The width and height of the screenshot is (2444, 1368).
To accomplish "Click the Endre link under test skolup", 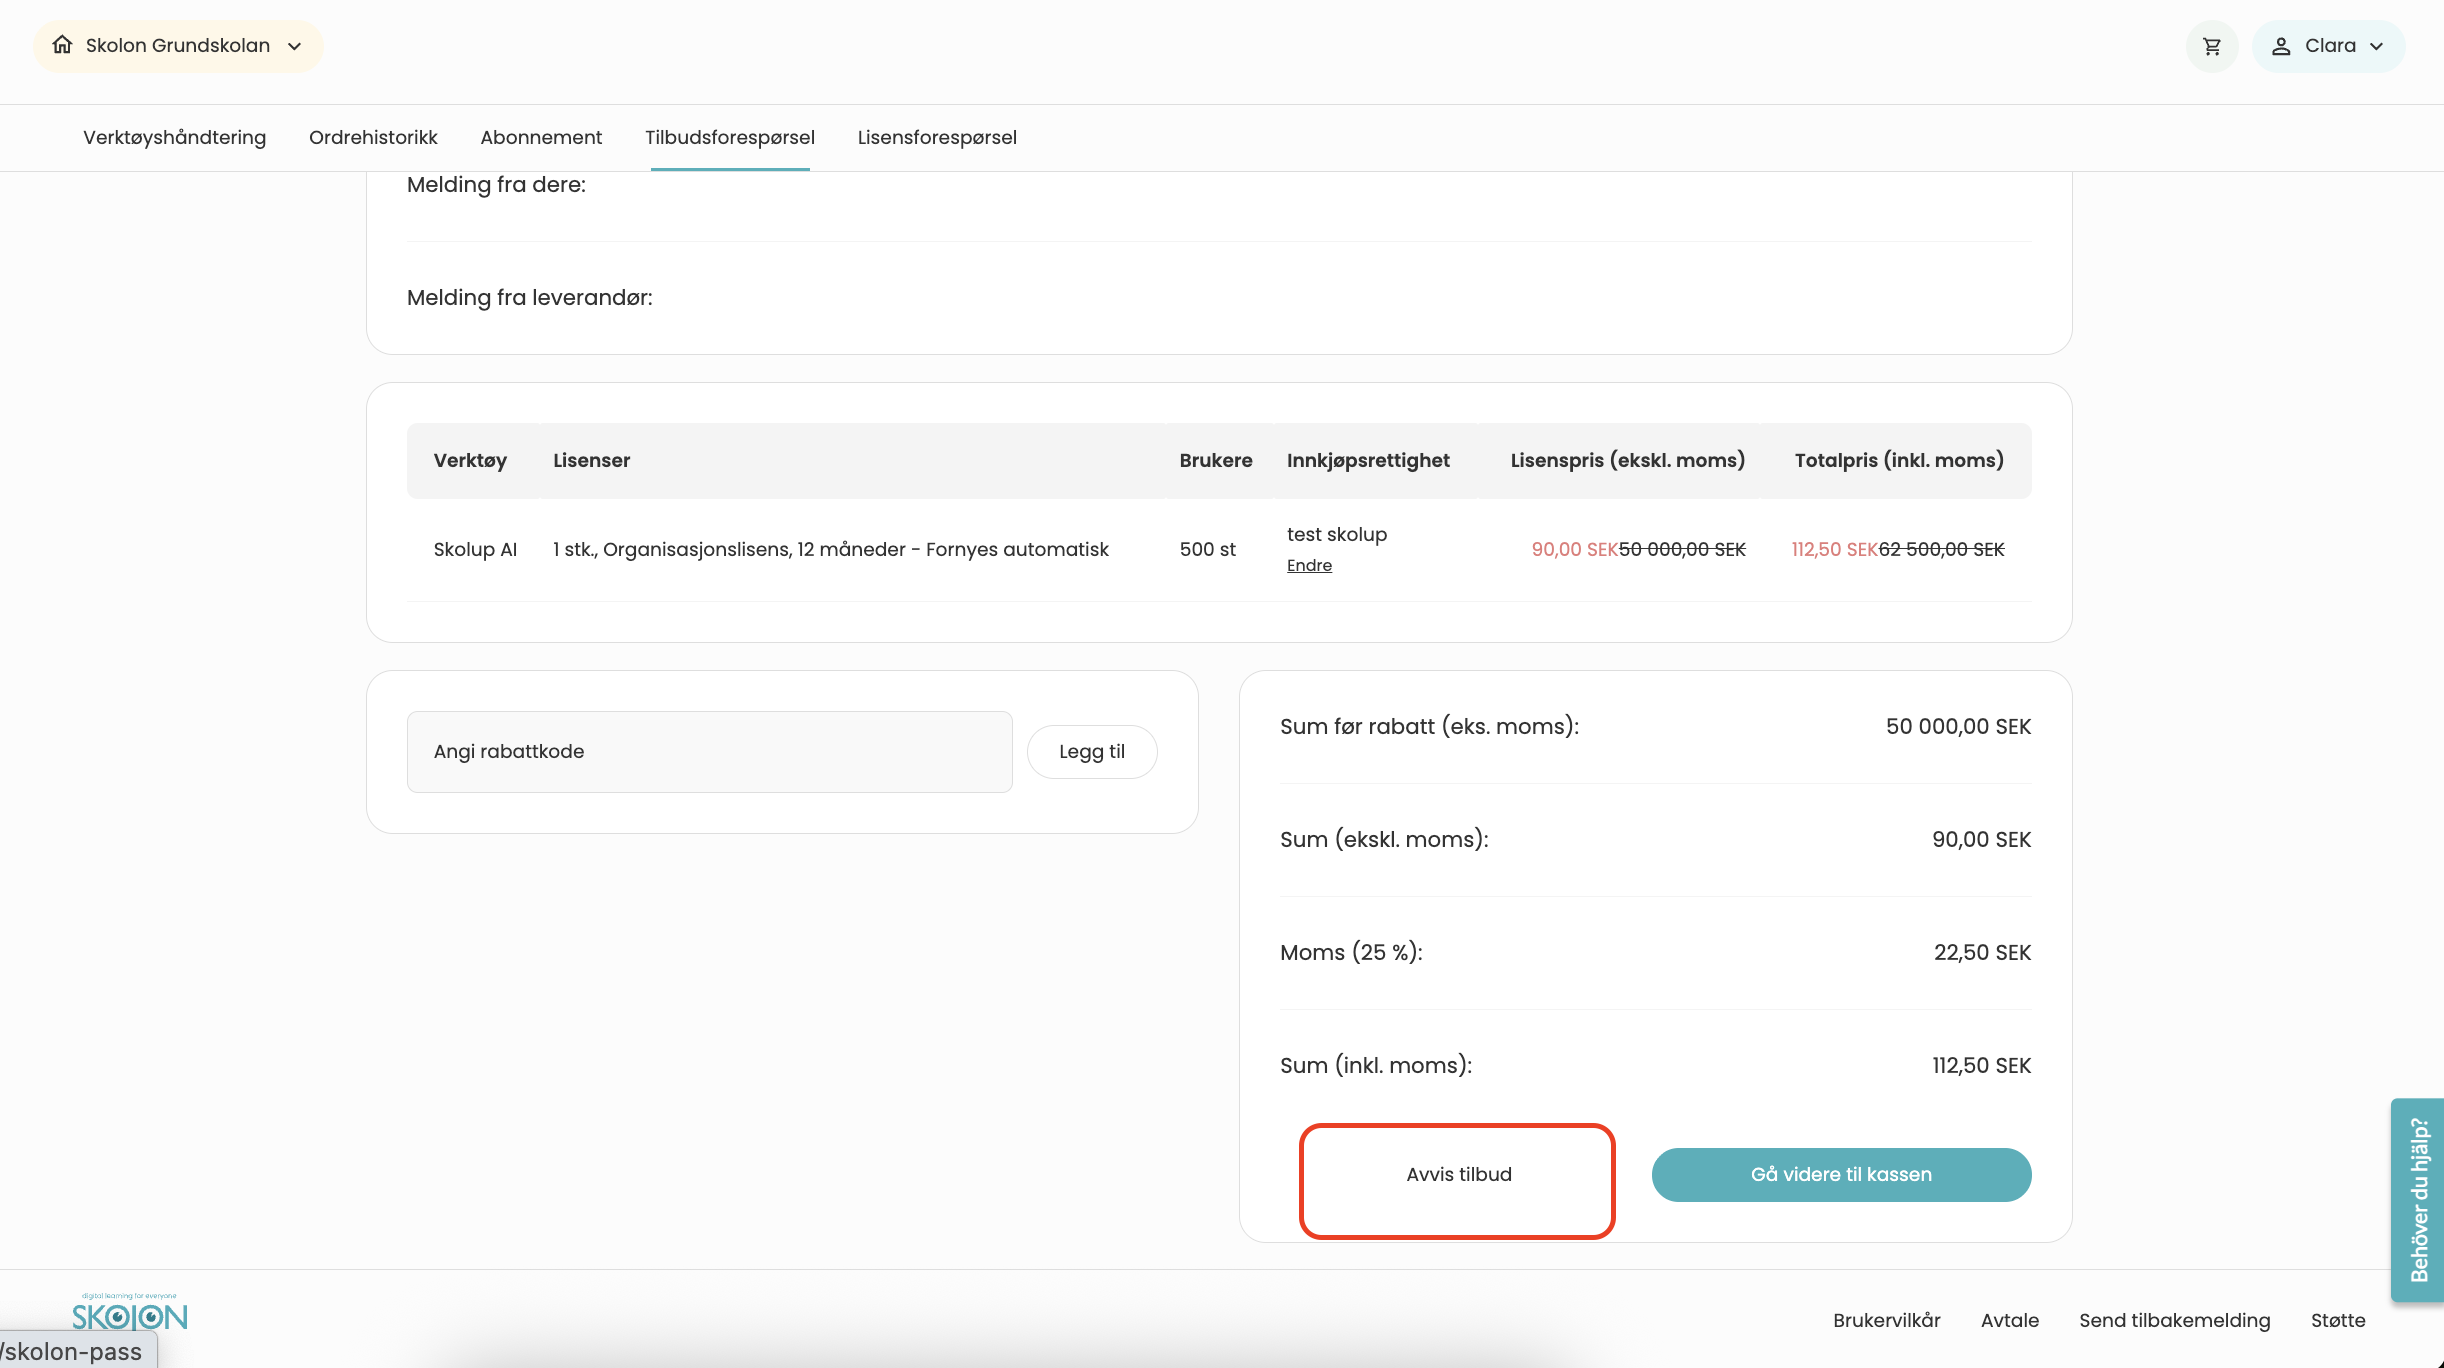I will (1309, 565).
